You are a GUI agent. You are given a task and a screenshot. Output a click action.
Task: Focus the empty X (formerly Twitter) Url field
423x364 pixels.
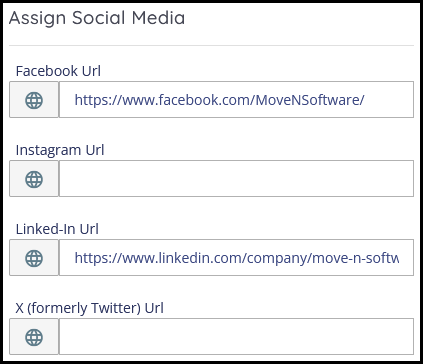tap(236, 337)
